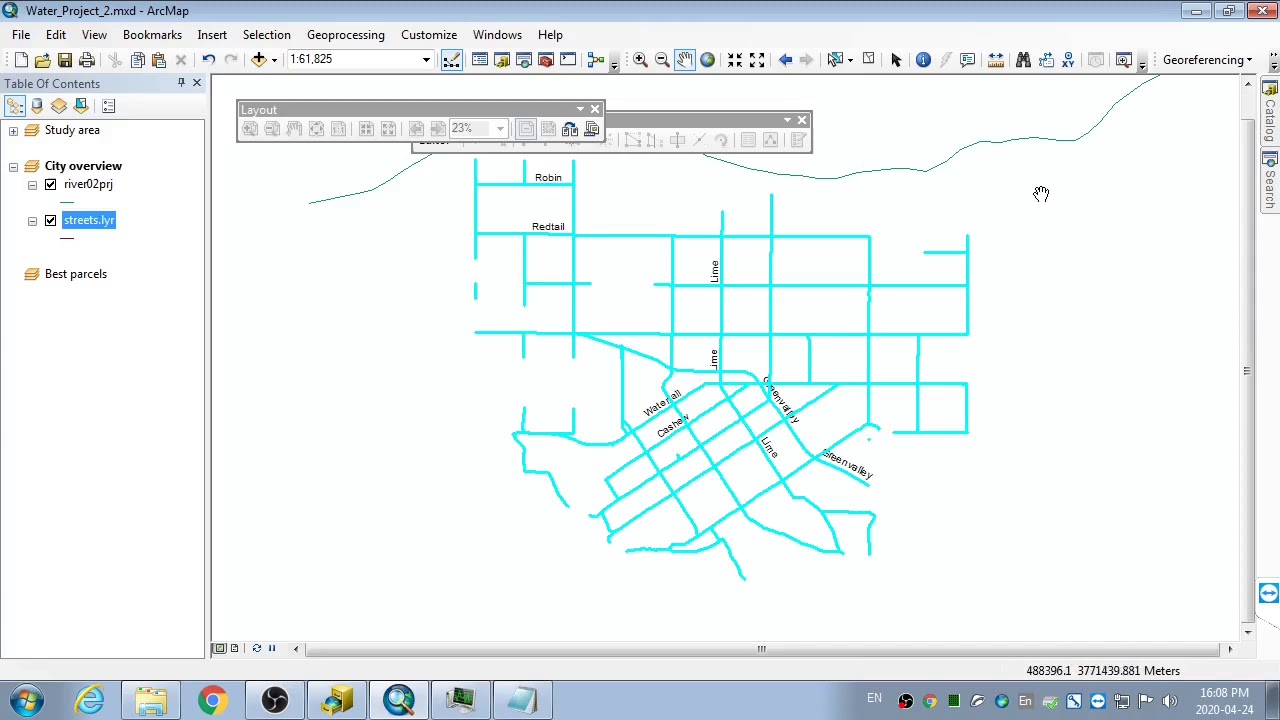Open the Windows menu

point(497,35)
